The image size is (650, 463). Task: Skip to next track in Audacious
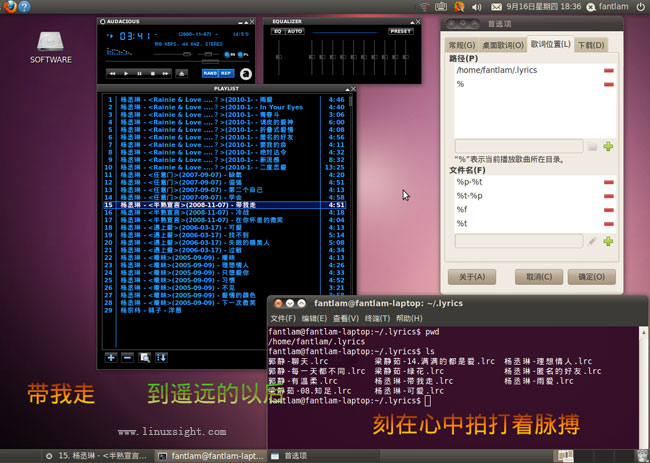(x=165, y=73)
